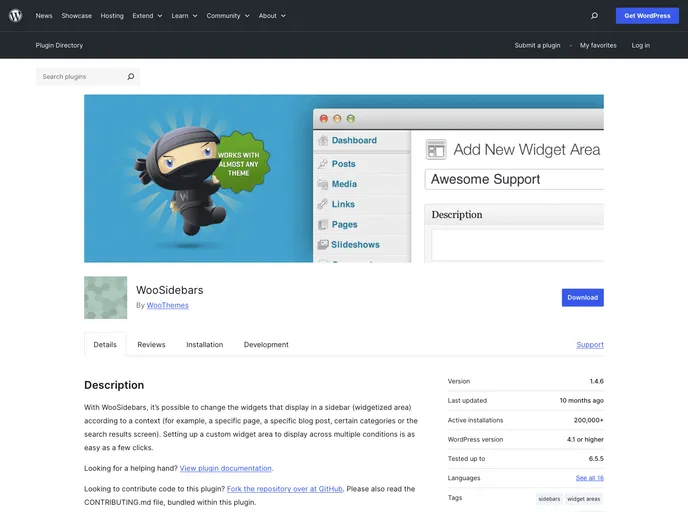Click the sidebars tag

pyautogui.click(x=549, y=499)
